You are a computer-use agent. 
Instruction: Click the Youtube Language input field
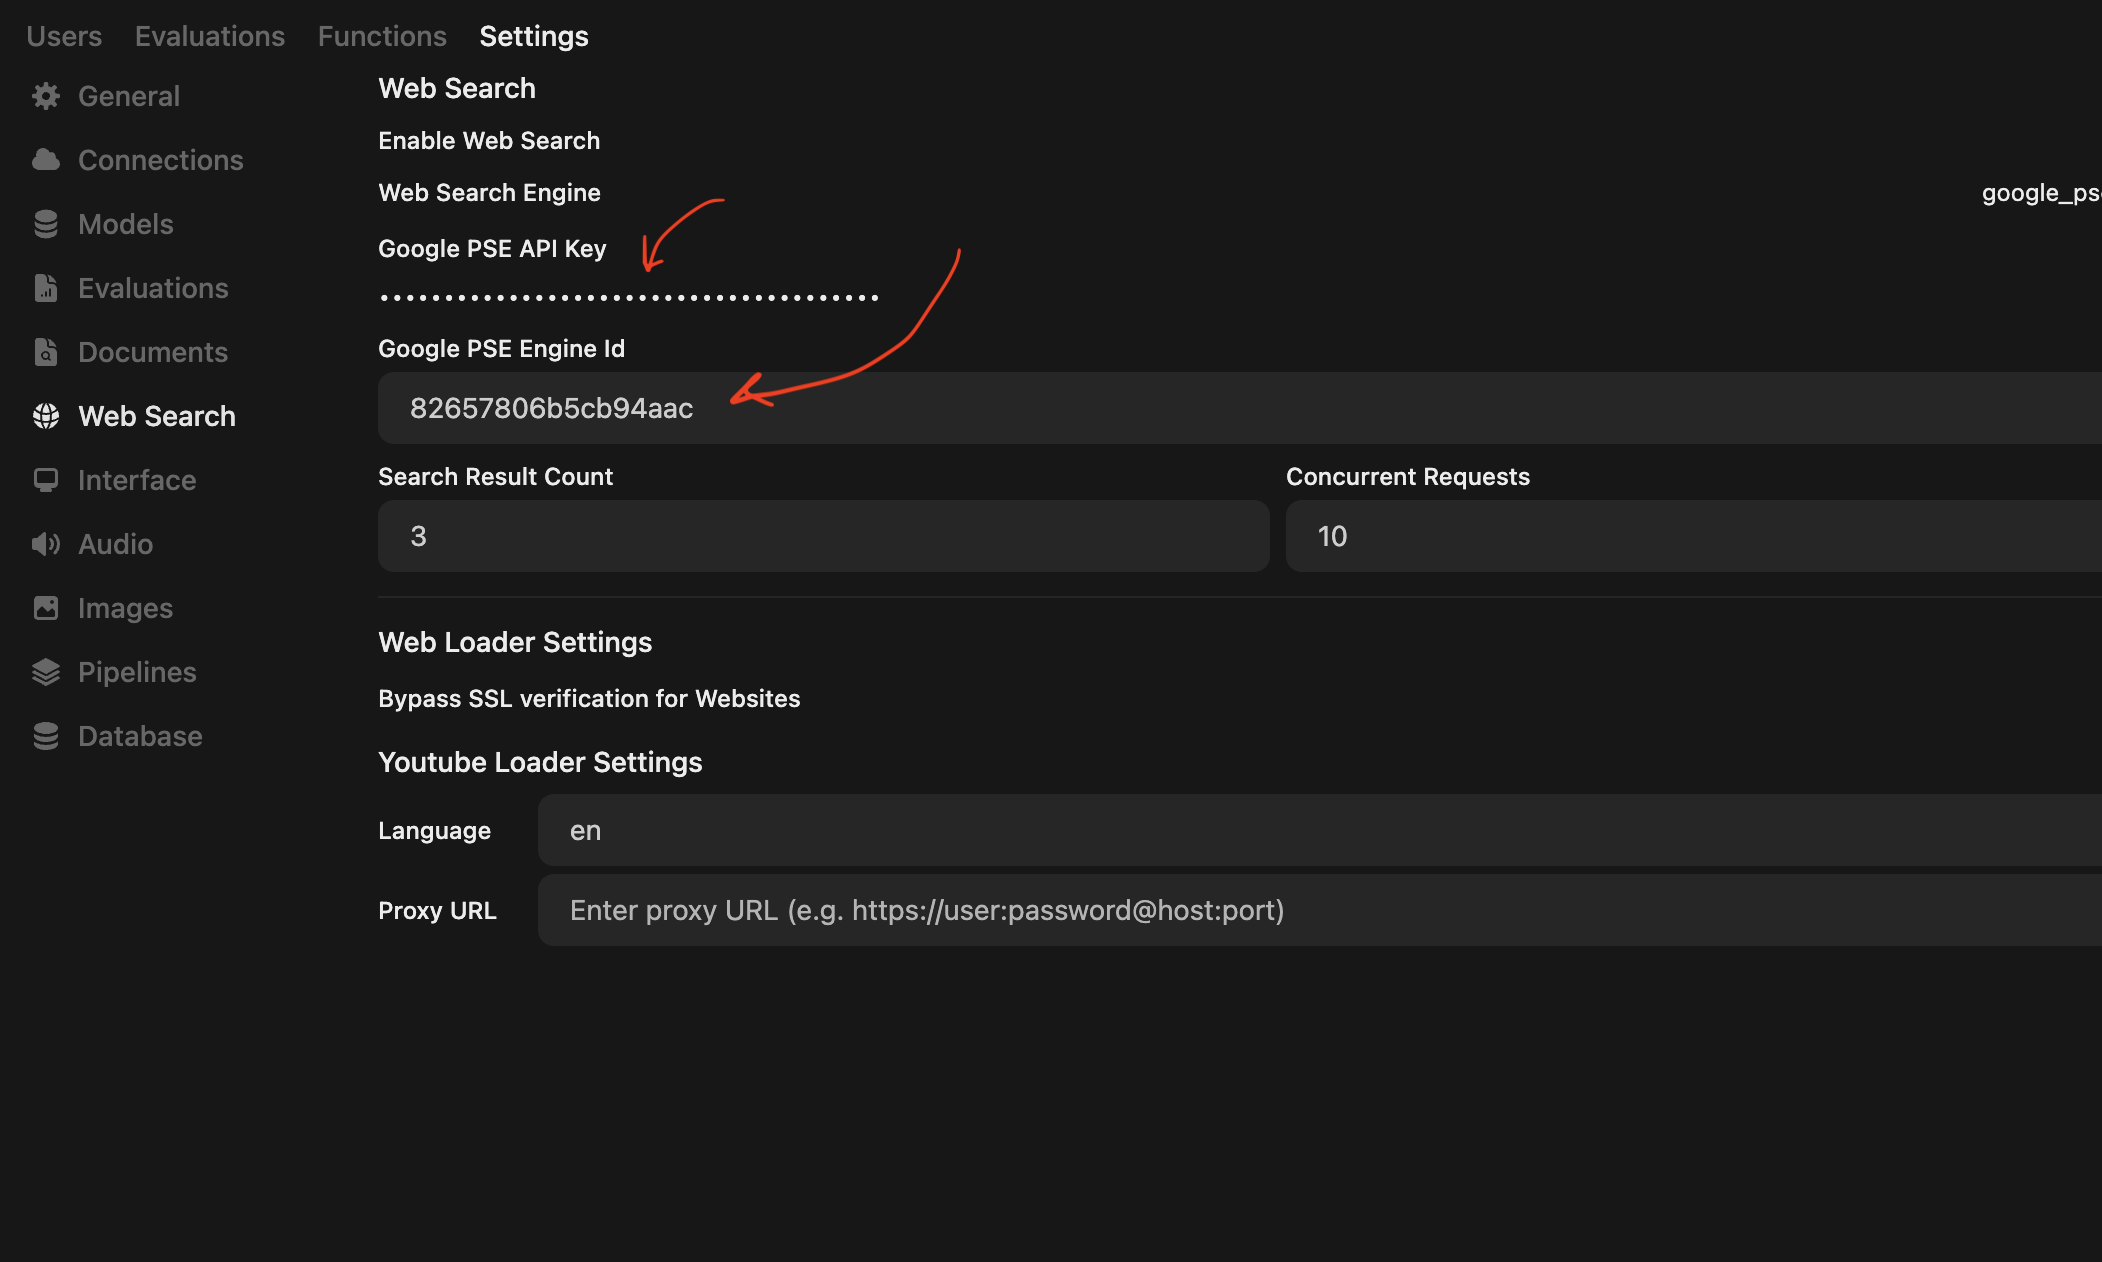click(x=1320, y=830)
